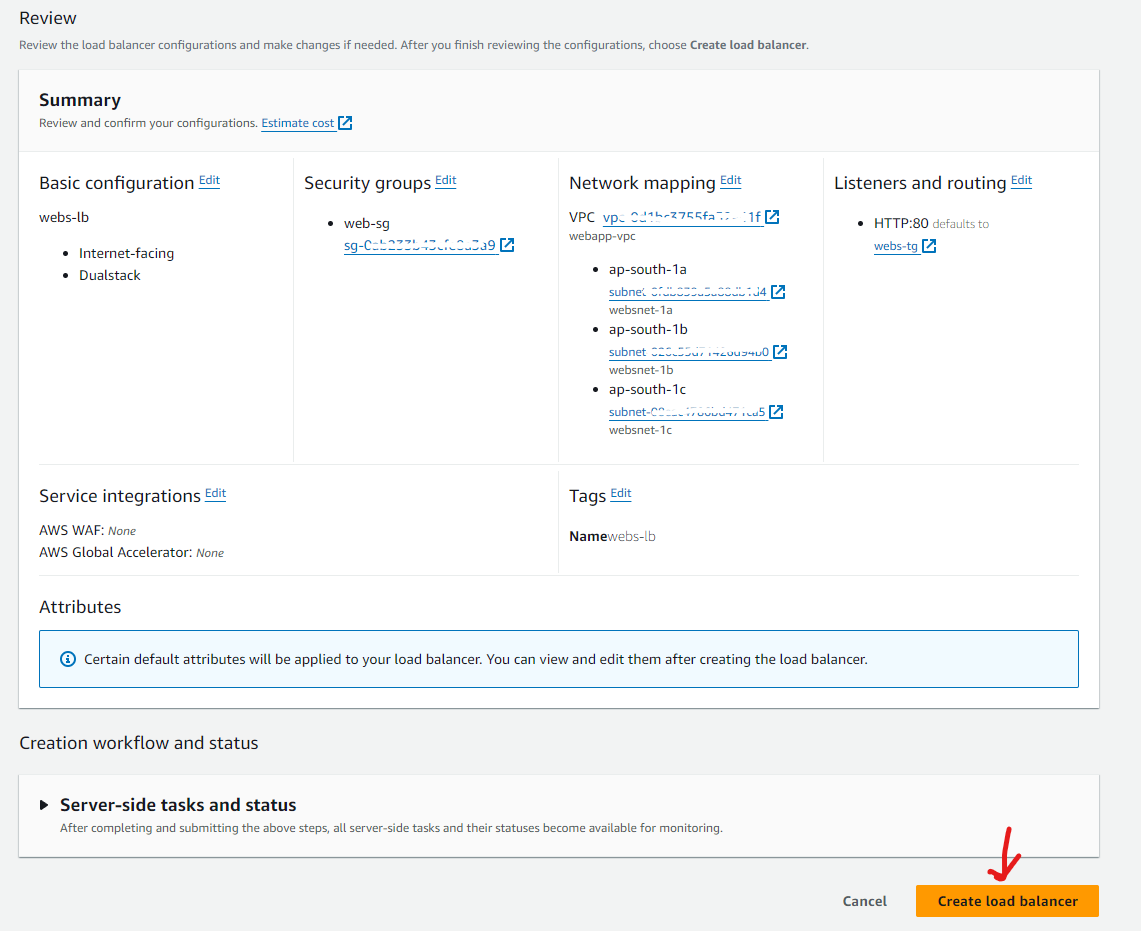1141x931 pixels.
Task: Click external link icon beside webs-tg
Action: coord(929,246)
